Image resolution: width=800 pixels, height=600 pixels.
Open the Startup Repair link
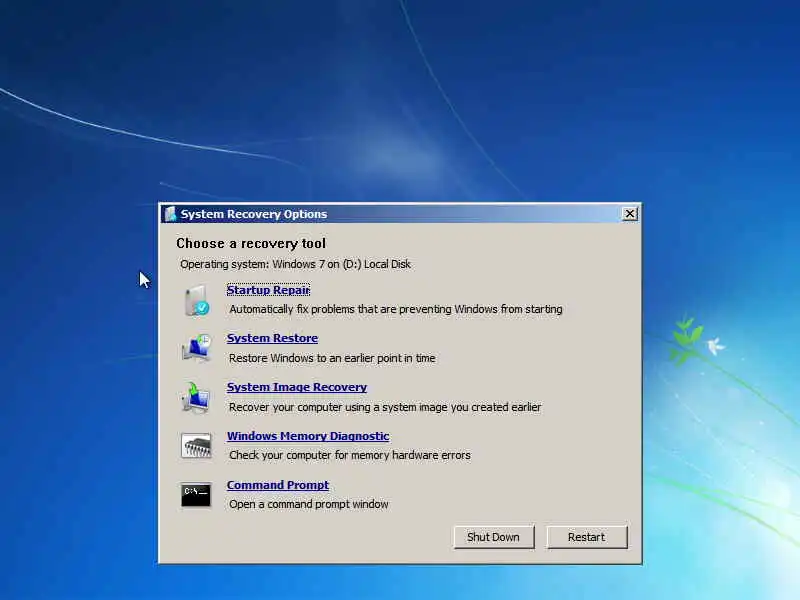pyautogui.click(x=268, y=290)
